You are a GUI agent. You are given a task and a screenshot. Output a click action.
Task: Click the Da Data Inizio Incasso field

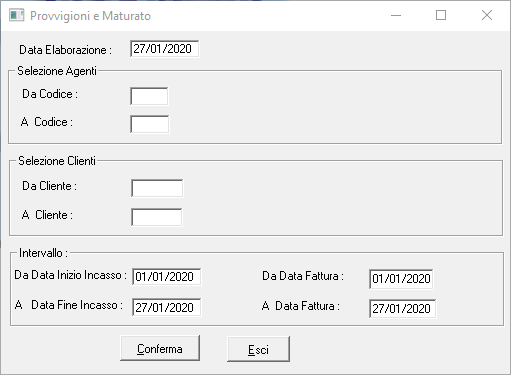click(167, 277)
